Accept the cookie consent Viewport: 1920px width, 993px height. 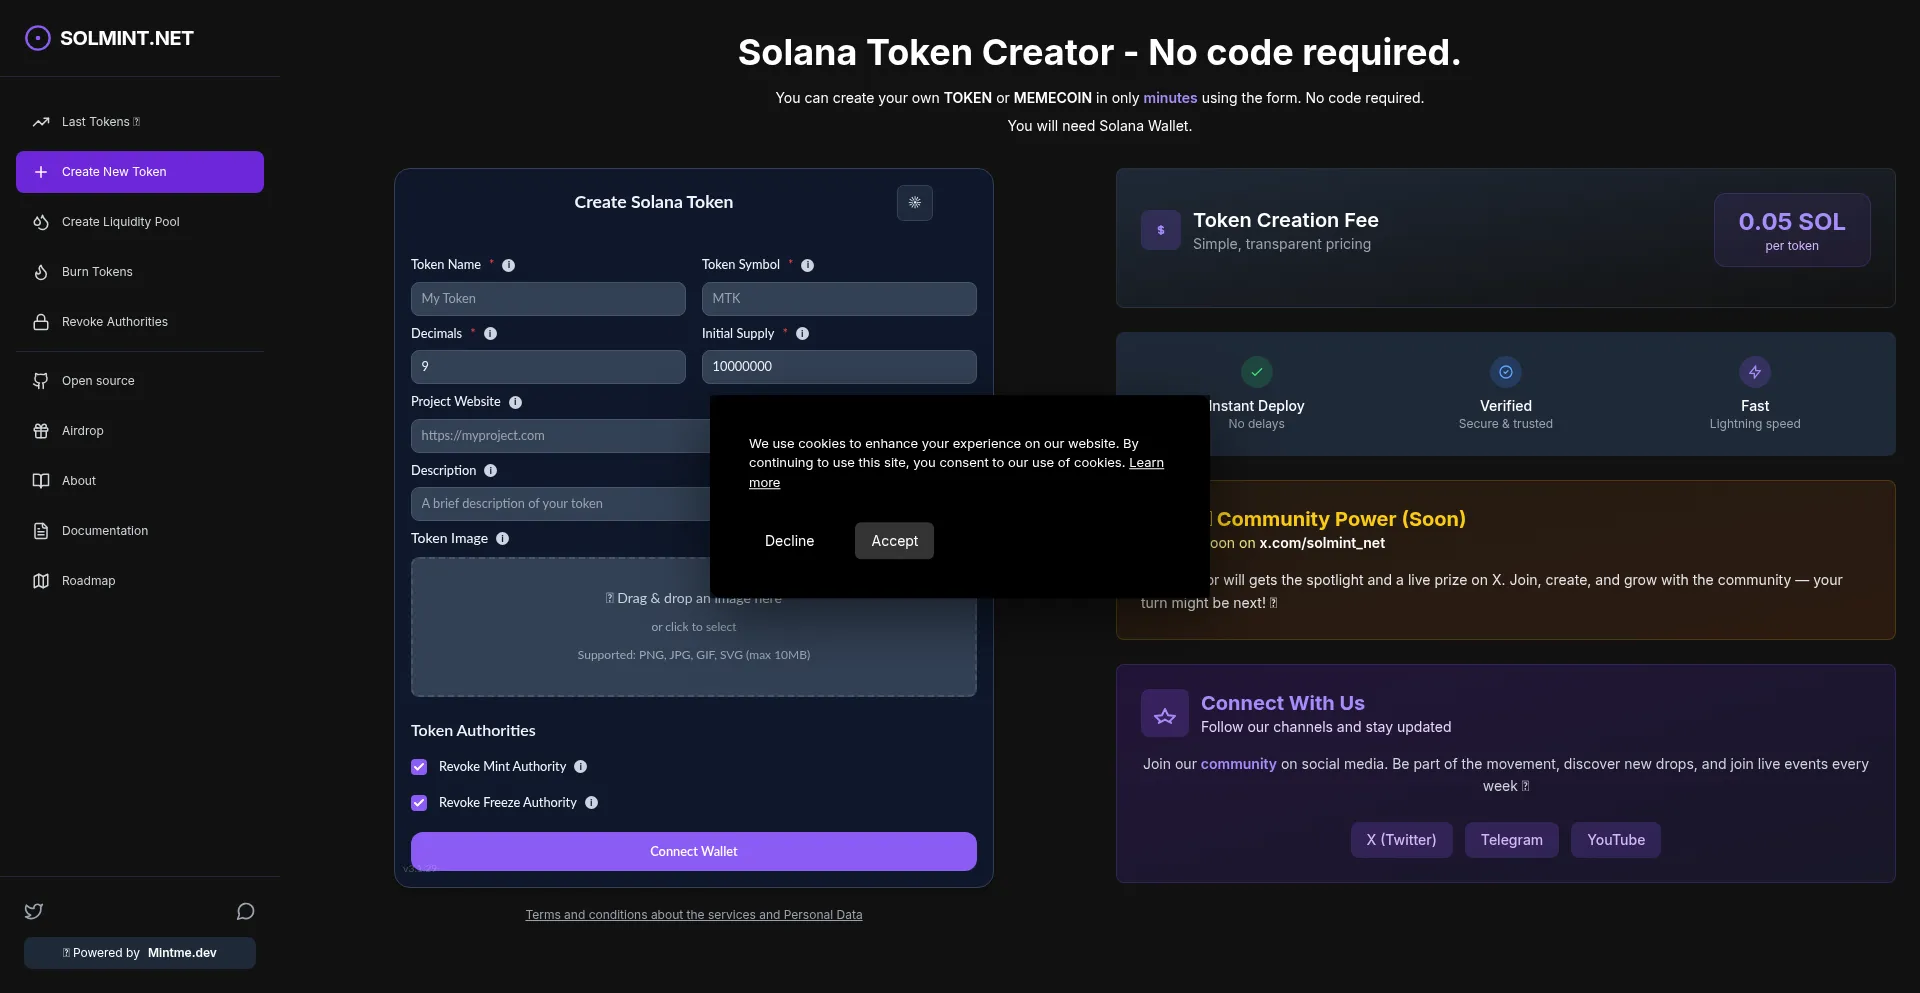tap(893, 540)
